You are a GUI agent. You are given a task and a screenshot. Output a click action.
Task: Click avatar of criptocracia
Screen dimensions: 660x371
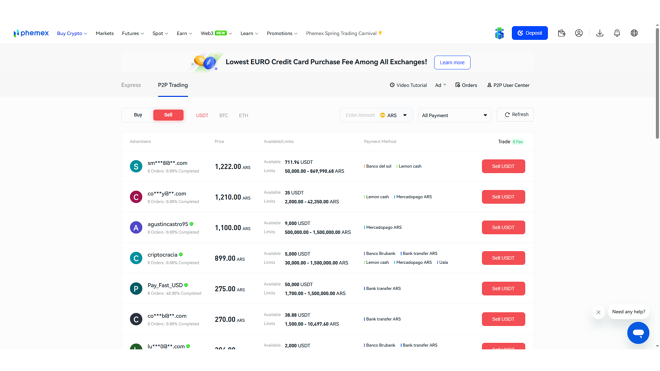tap(136, 258)
